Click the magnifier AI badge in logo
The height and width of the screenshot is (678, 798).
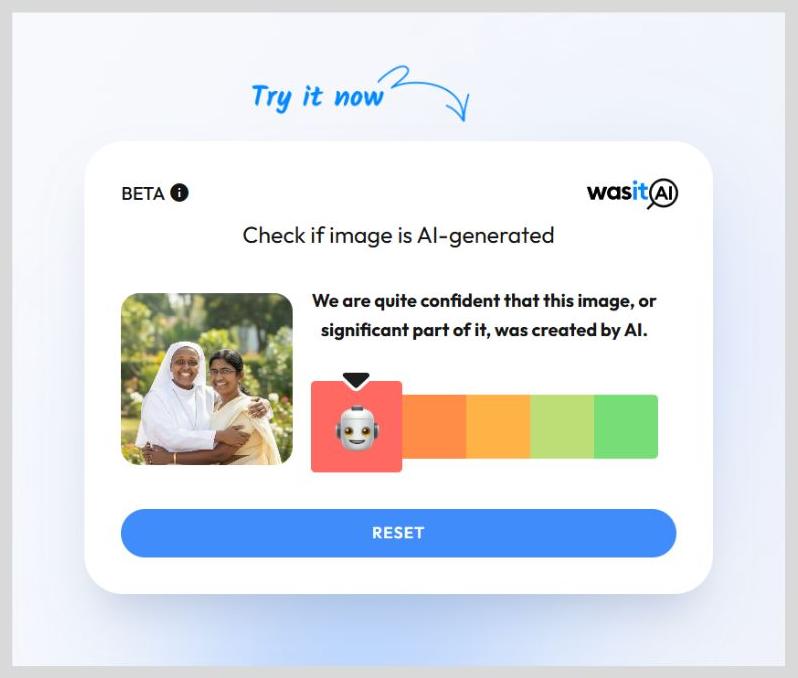click(663, 194)
